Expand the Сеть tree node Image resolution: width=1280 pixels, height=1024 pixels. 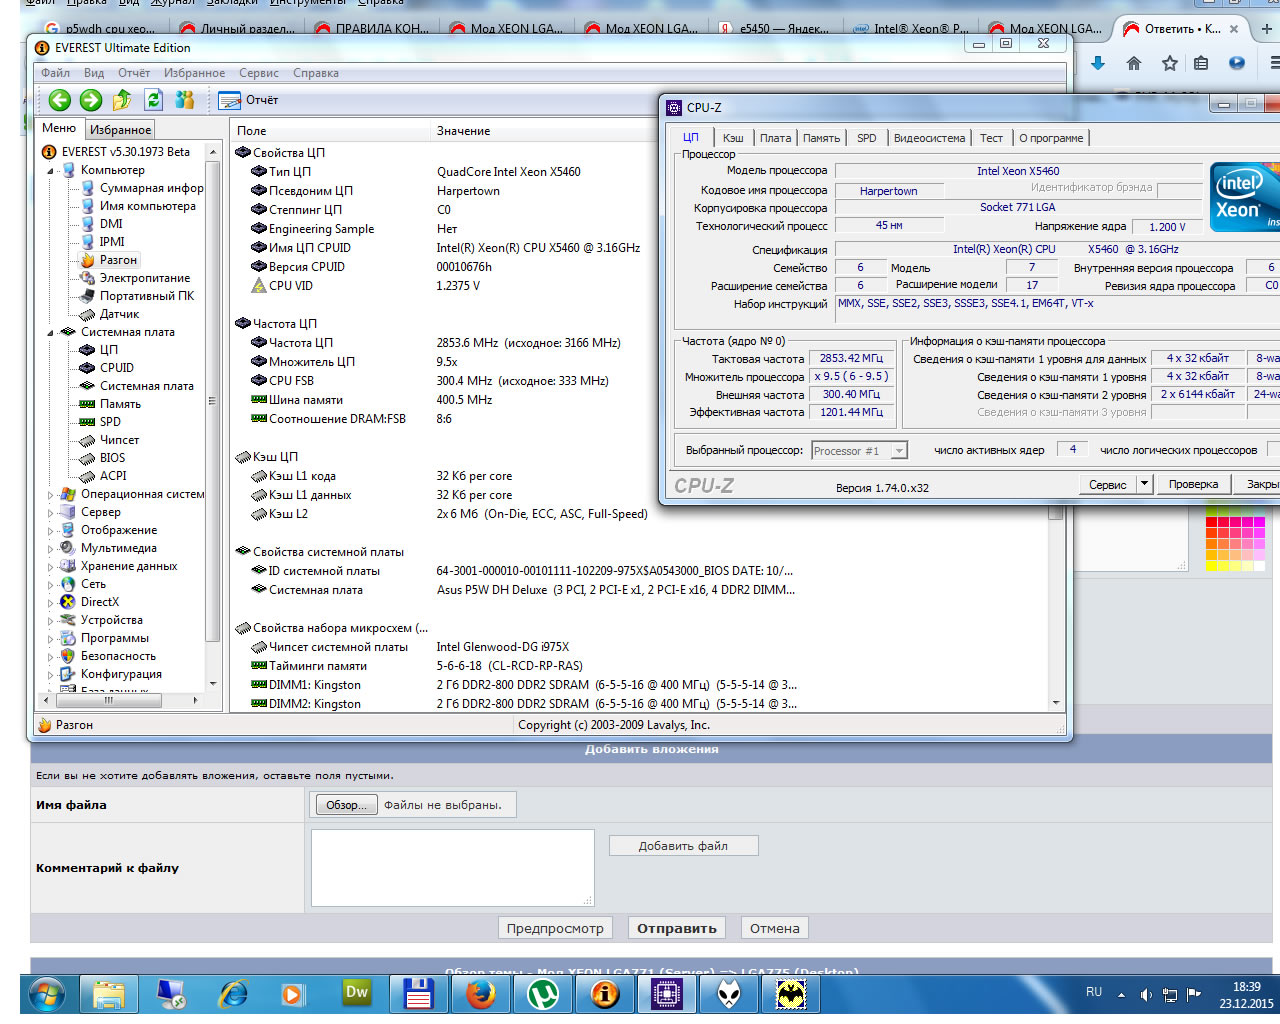tap(51, 585)
